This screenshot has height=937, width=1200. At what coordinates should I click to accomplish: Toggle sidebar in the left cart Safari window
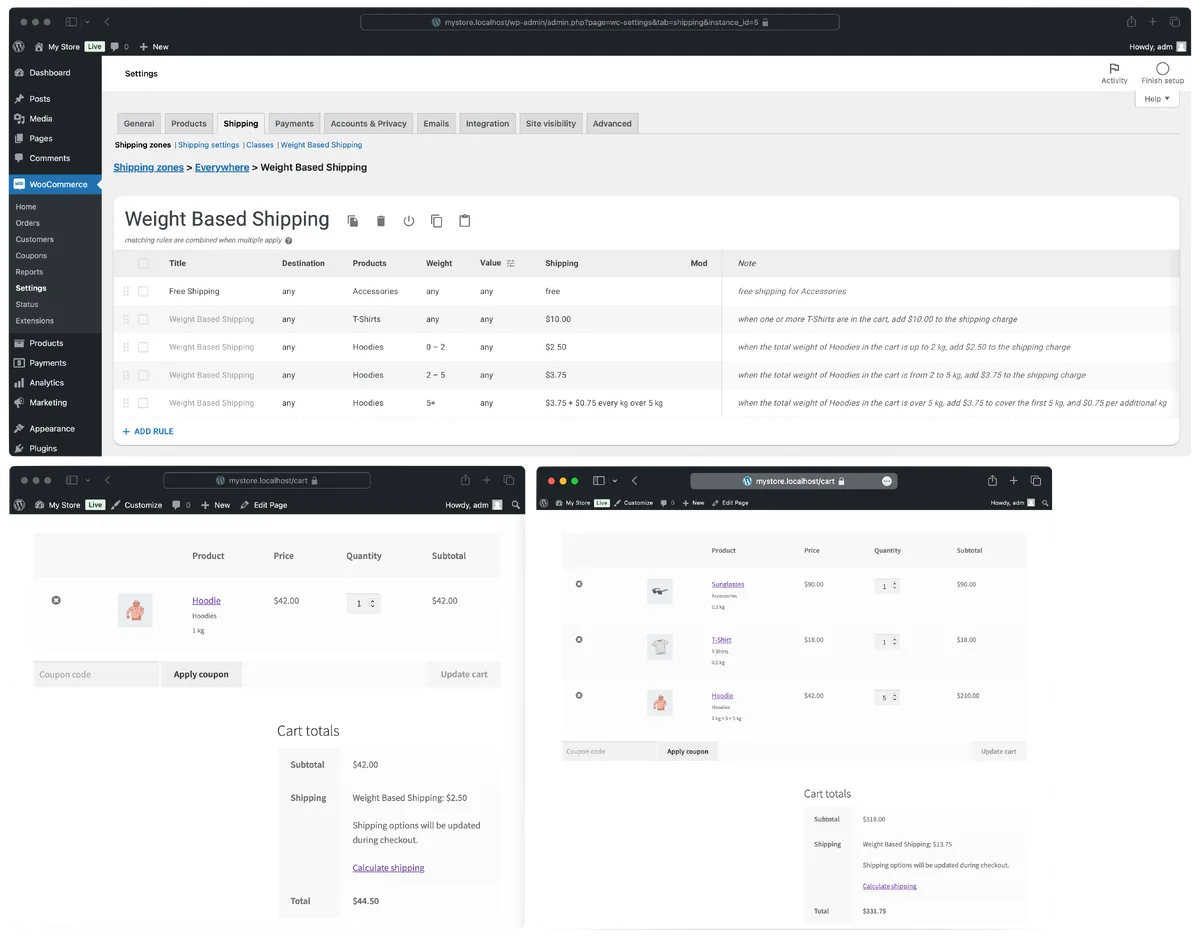[x=72, y=480]
